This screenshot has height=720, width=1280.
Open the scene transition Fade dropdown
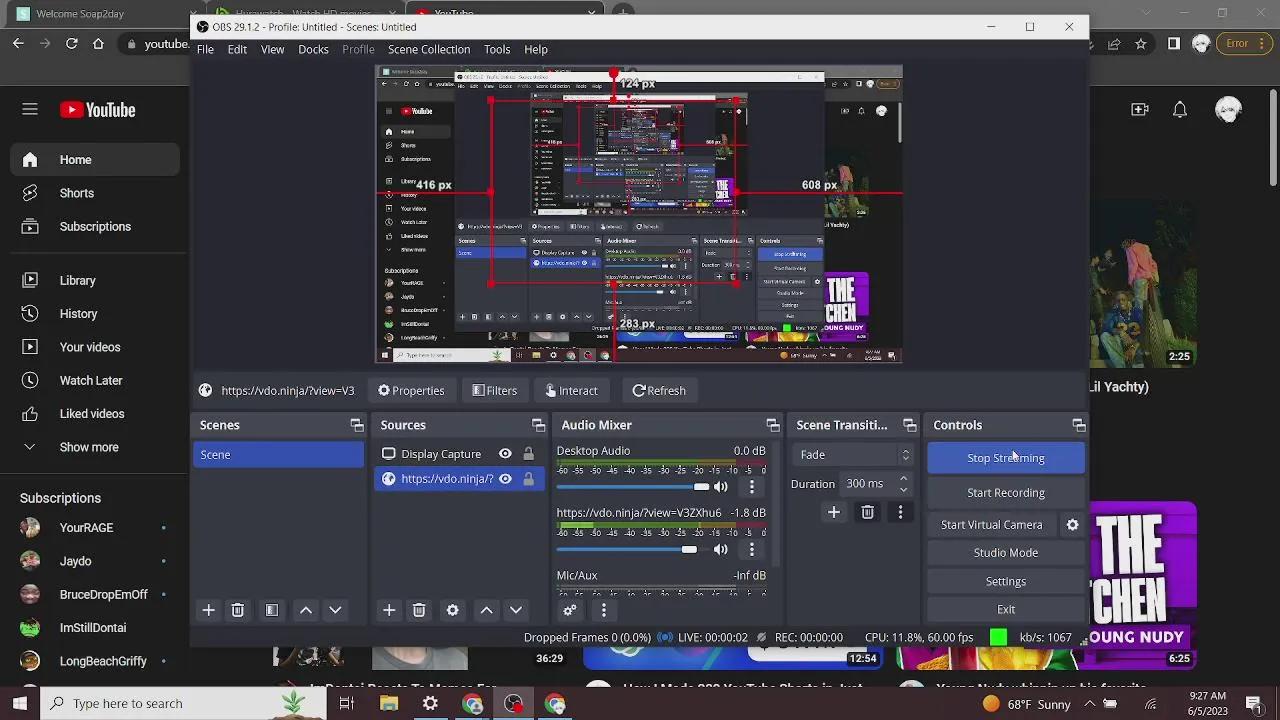(x=851, y=454)
